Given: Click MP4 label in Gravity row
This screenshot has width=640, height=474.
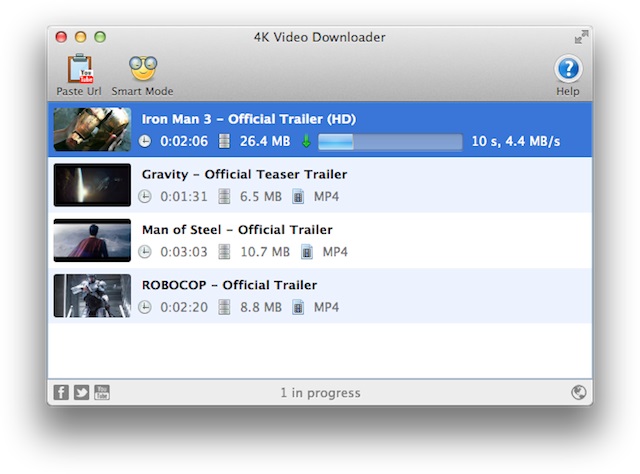Looking at the screenshot, I should coord(326,196).
